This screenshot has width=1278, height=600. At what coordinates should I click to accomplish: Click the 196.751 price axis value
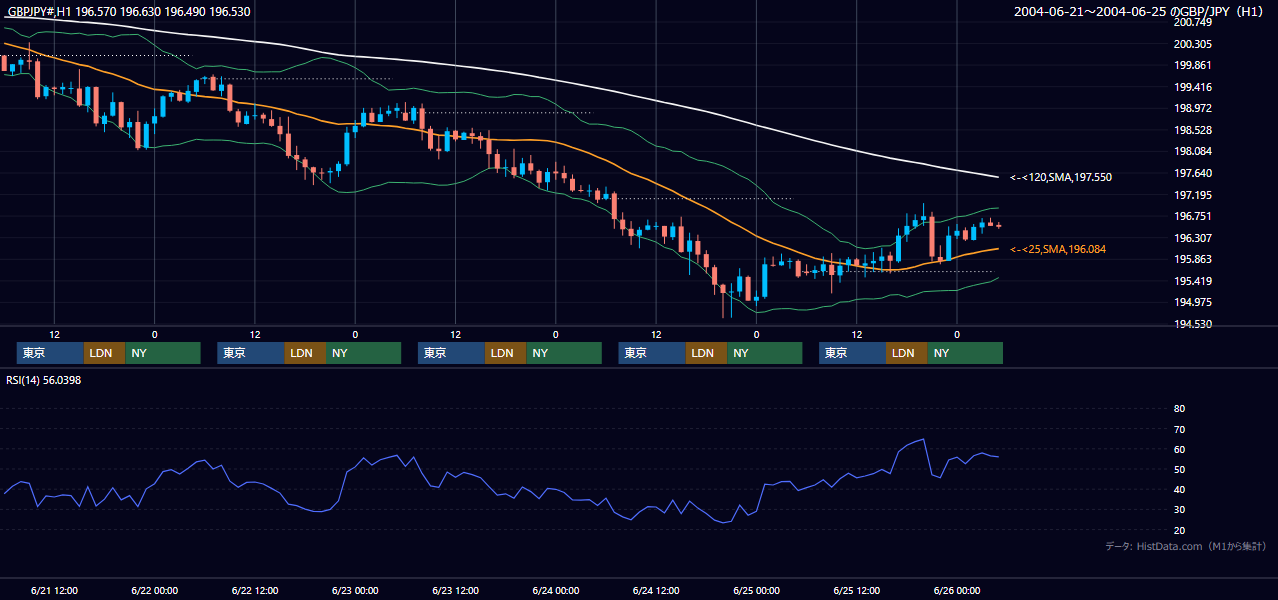(x=1193, y=216)
